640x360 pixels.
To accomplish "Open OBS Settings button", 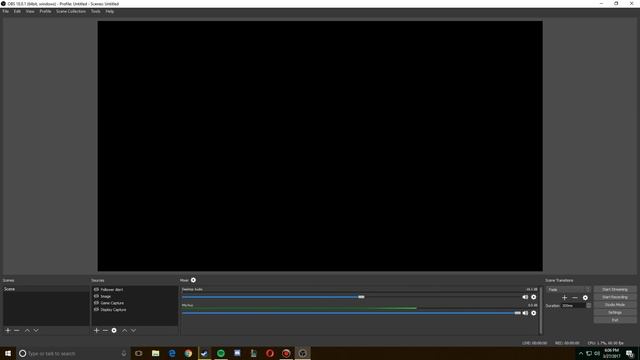I will coord(615,312).
